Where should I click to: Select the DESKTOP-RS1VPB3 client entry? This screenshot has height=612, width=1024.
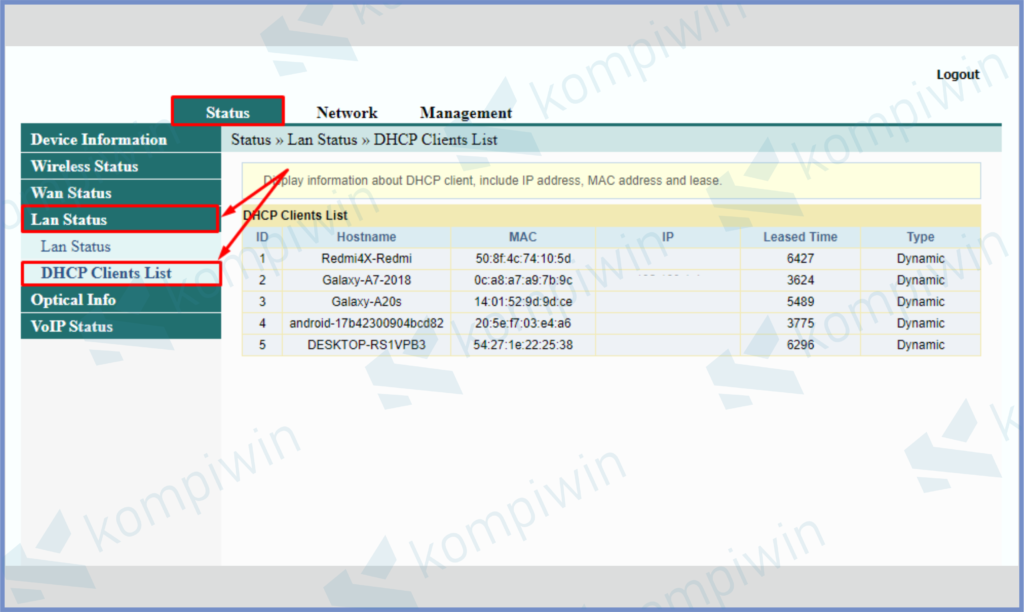coord(366,345)
